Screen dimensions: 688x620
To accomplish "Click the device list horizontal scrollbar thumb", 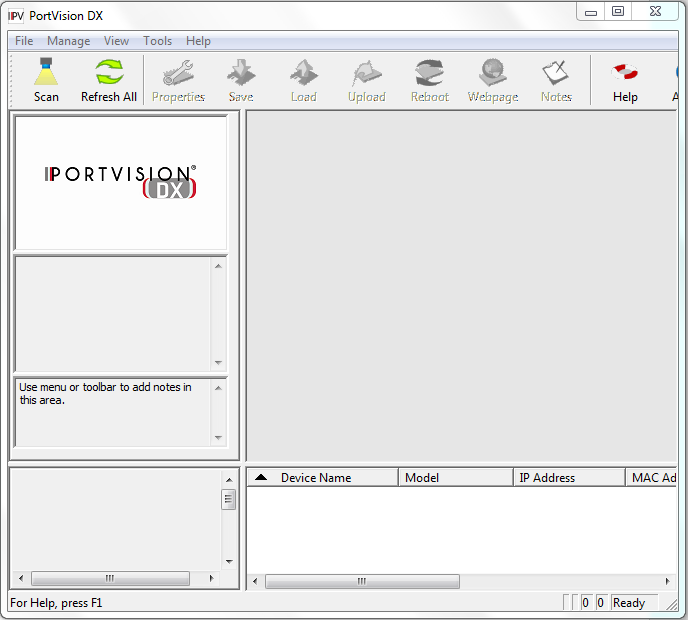I will click(362, 581).
